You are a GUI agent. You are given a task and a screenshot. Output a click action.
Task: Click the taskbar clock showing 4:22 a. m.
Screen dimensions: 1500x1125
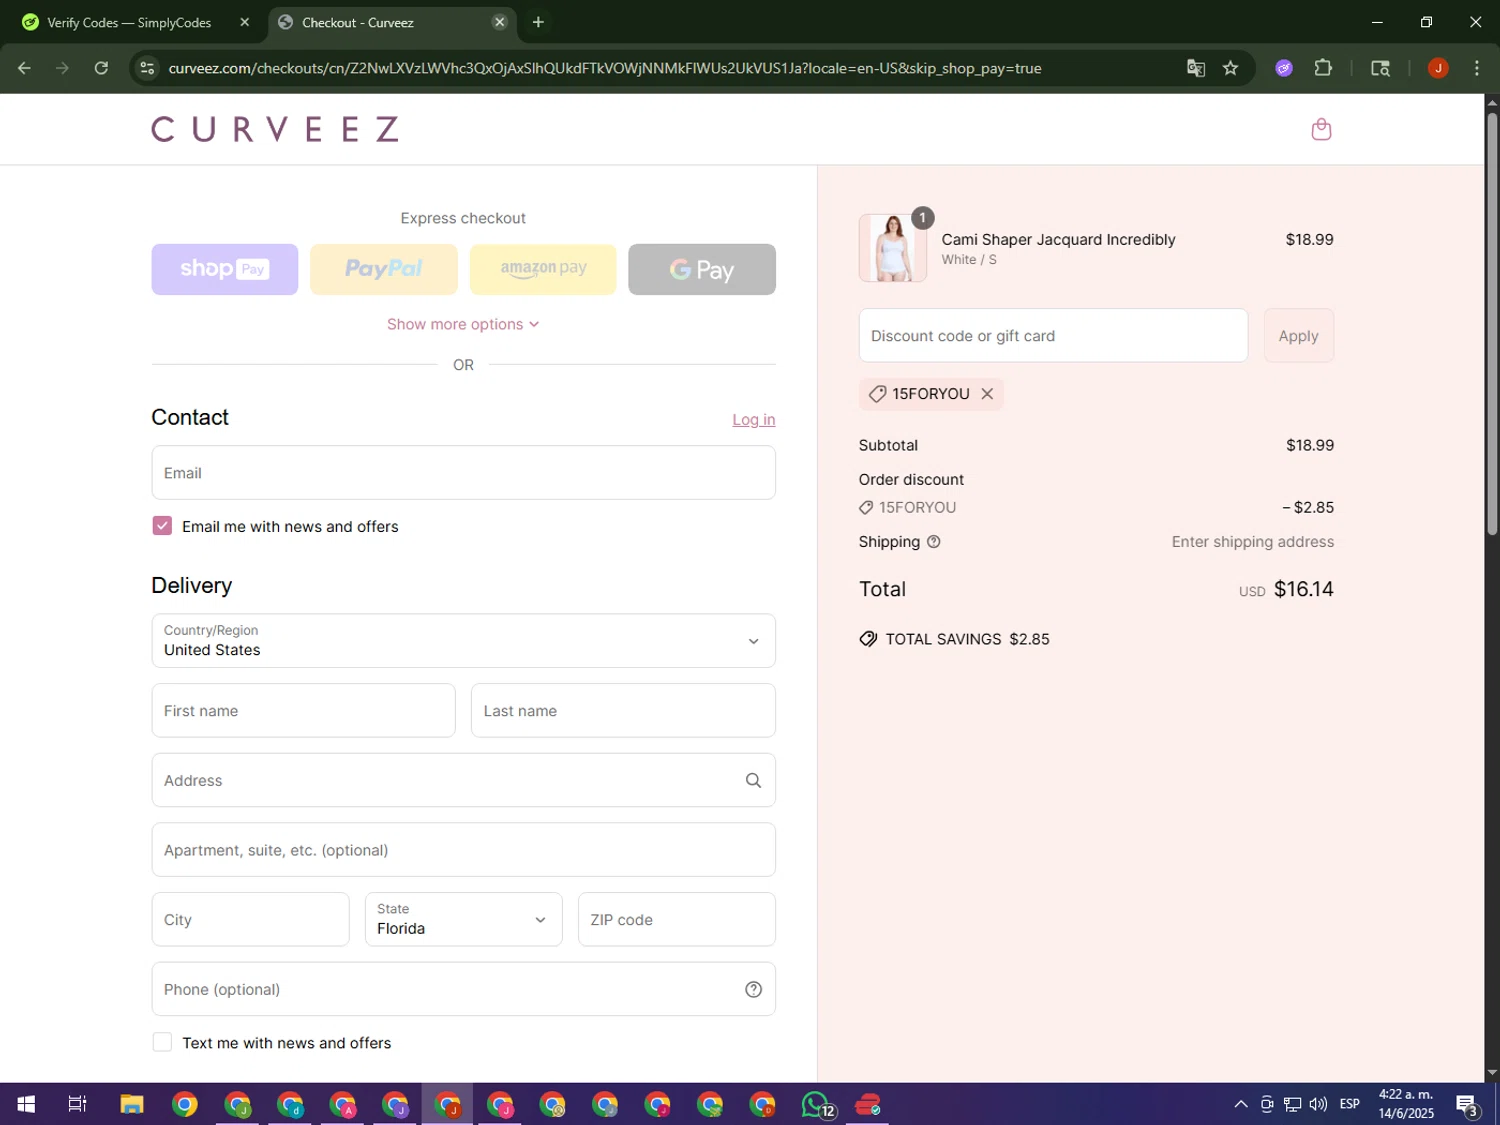point(1406,1104)
